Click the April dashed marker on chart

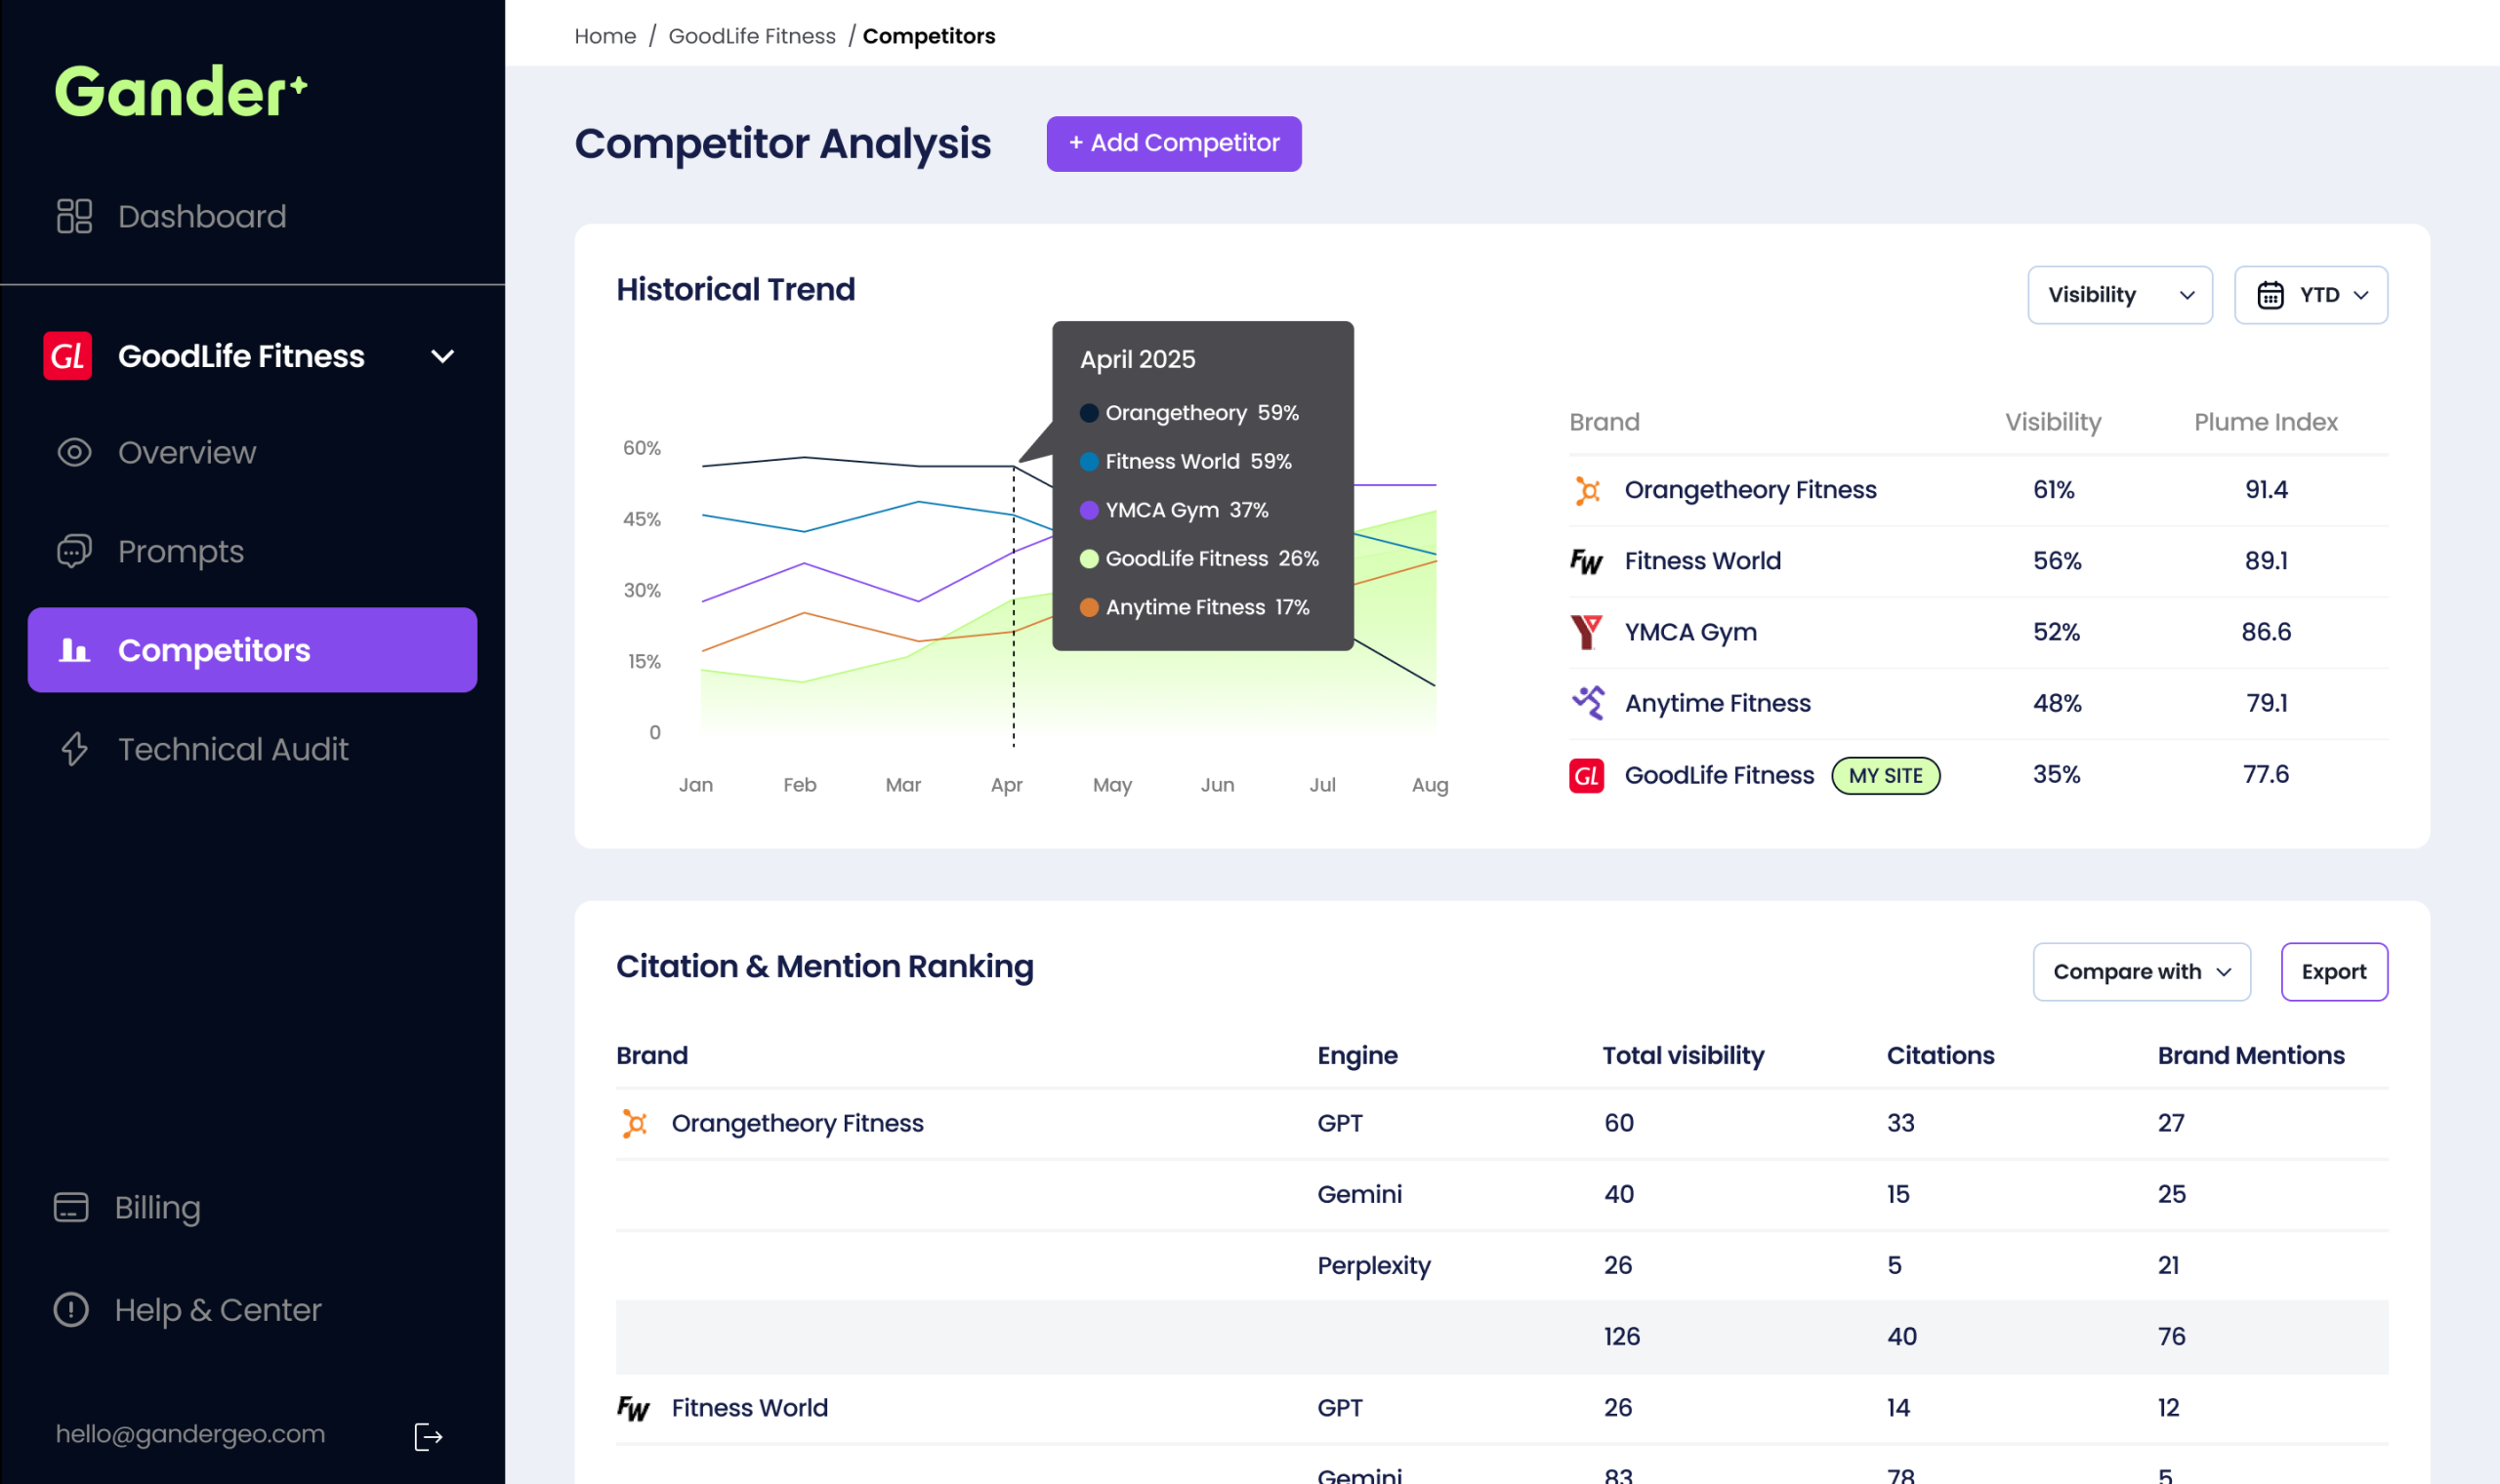pyautogui.click(x=1013, y=605)
